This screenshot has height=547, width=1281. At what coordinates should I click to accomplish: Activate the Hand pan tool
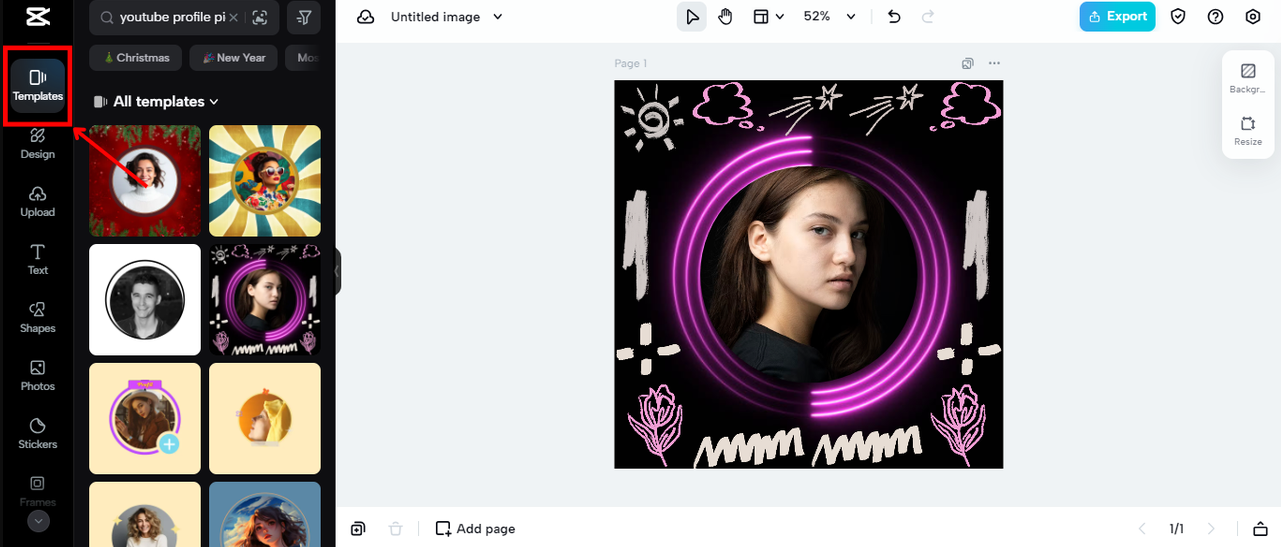tap(726, 17)
